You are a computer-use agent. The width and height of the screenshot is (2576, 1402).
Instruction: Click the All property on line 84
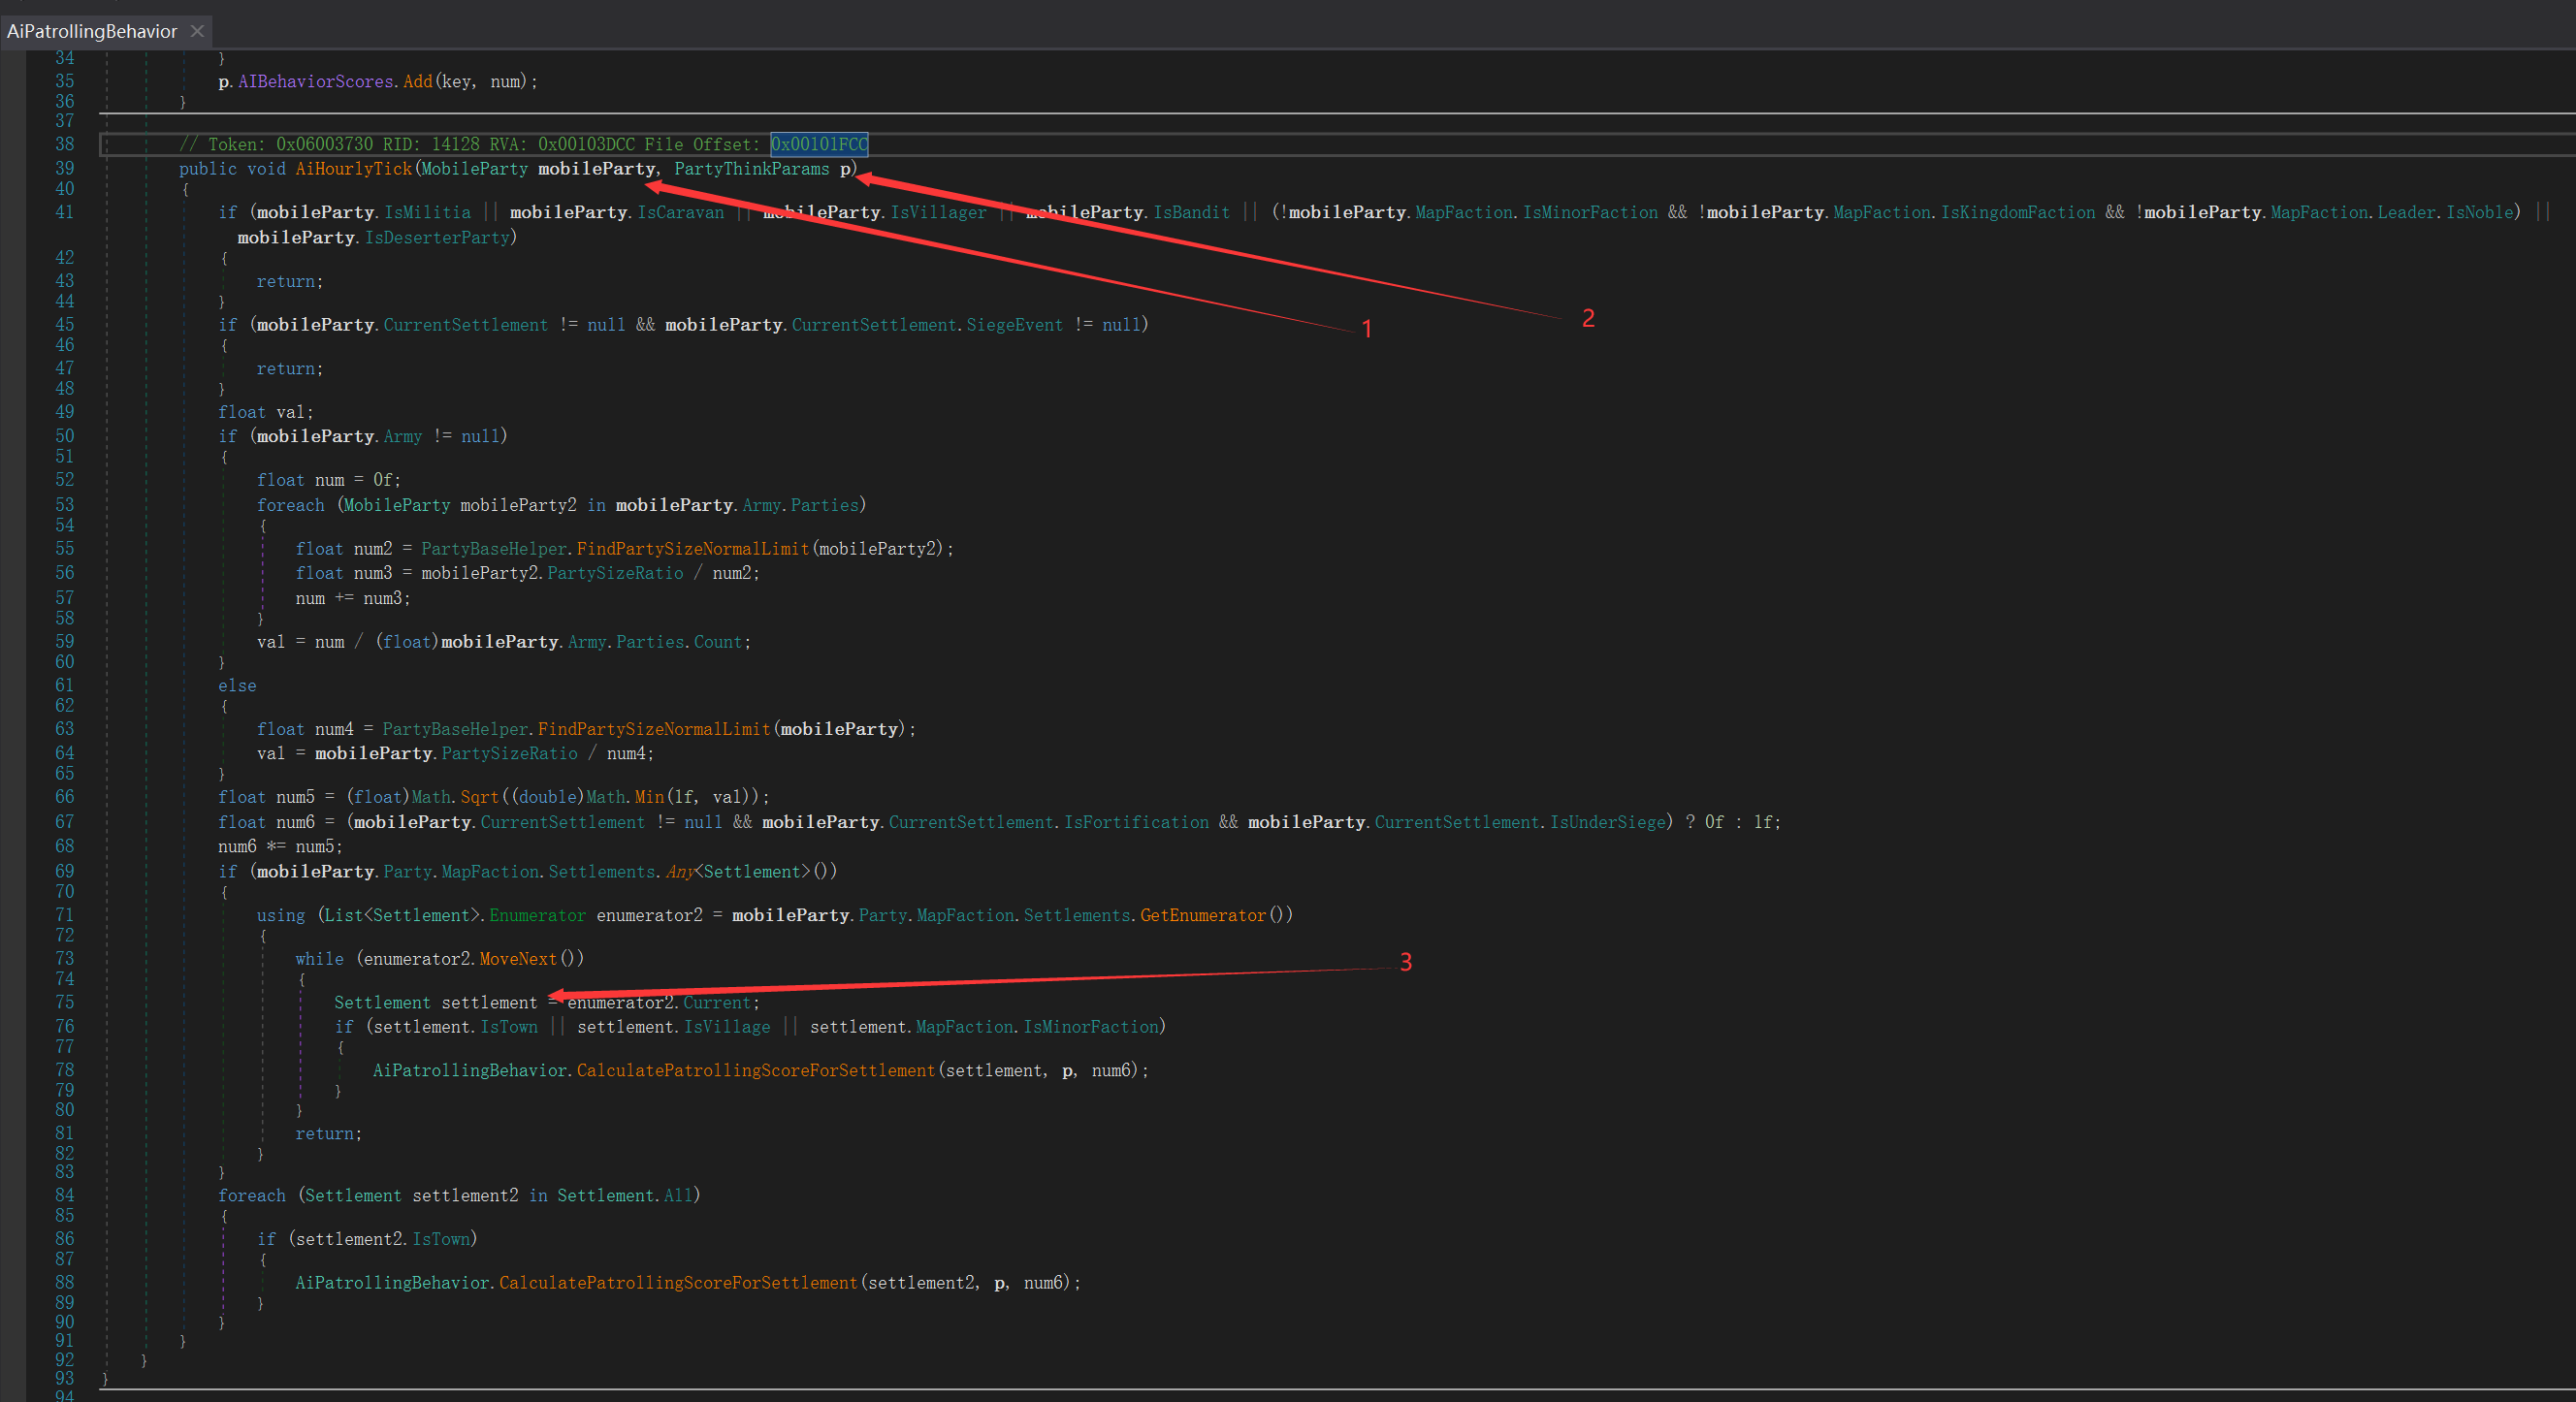677,1196
